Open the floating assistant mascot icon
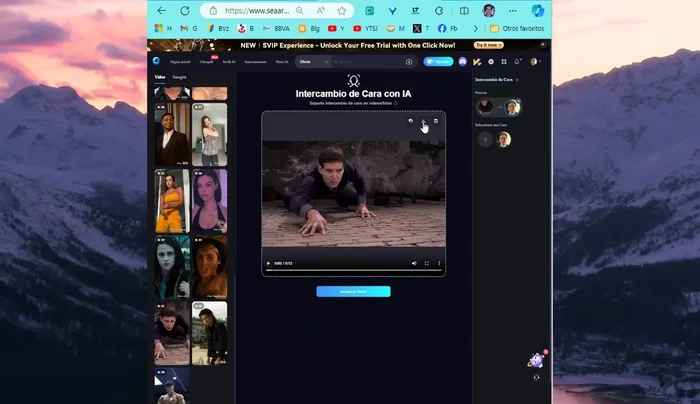700x404 pixels. [x=536, y=360]
